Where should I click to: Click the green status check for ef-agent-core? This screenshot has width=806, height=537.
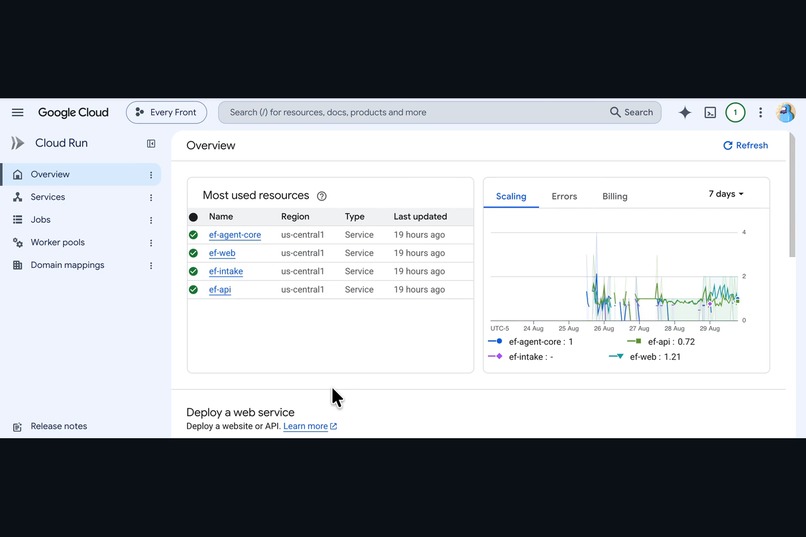point(193,235)
